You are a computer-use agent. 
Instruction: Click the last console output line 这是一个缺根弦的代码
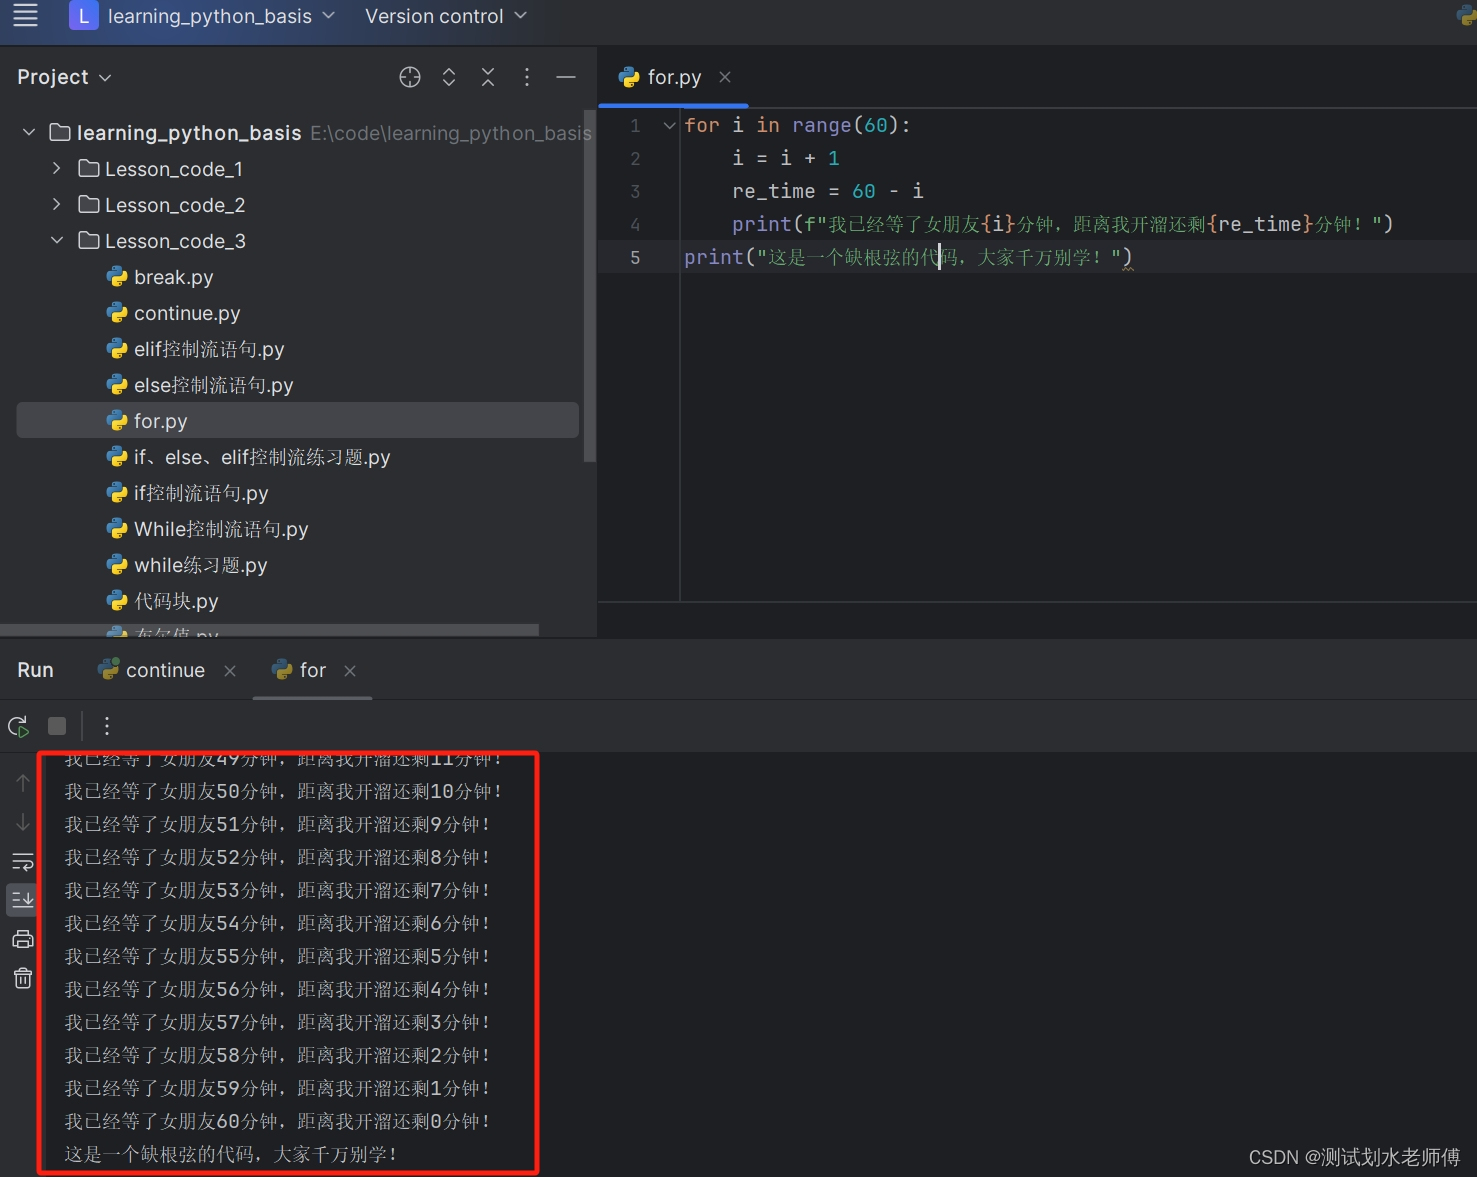click(x=231, y=1154)
